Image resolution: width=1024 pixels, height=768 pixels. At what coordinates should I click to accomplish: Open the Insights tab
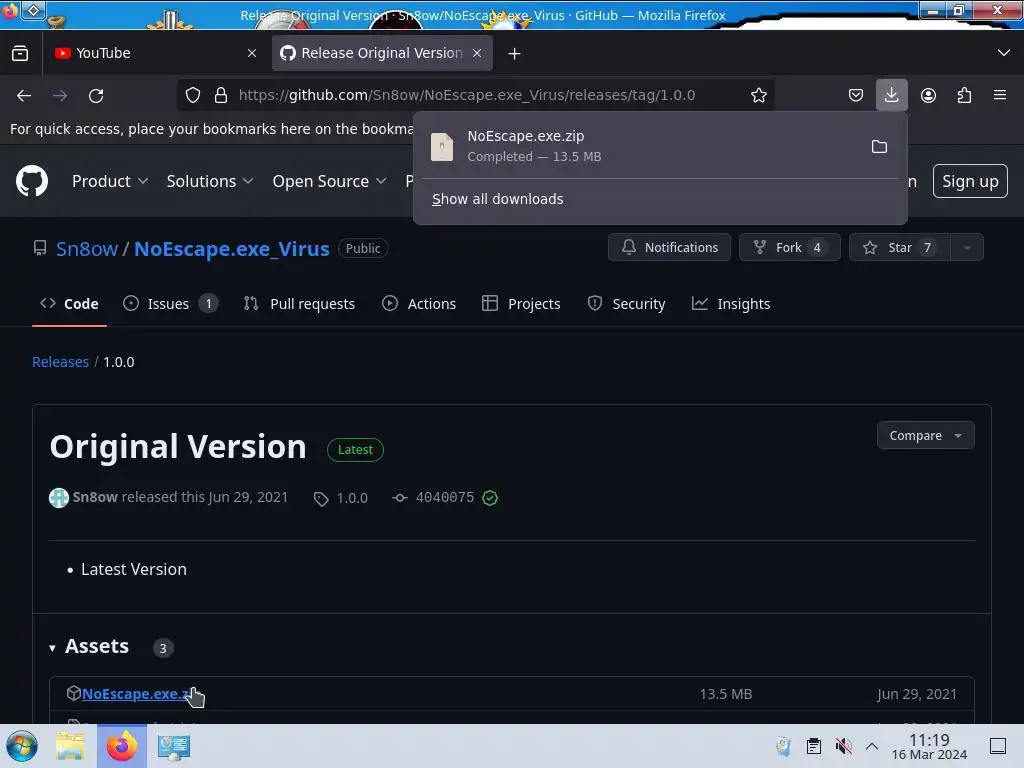731,304
